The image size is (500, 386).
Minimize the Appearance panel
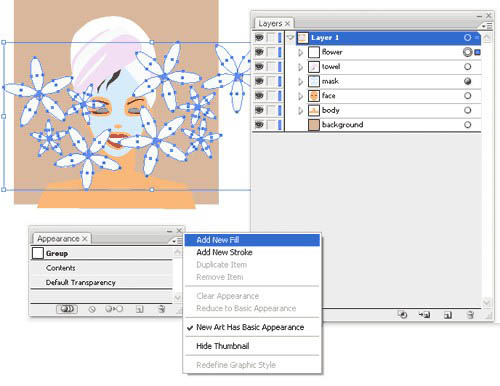(x=170, y=231)
